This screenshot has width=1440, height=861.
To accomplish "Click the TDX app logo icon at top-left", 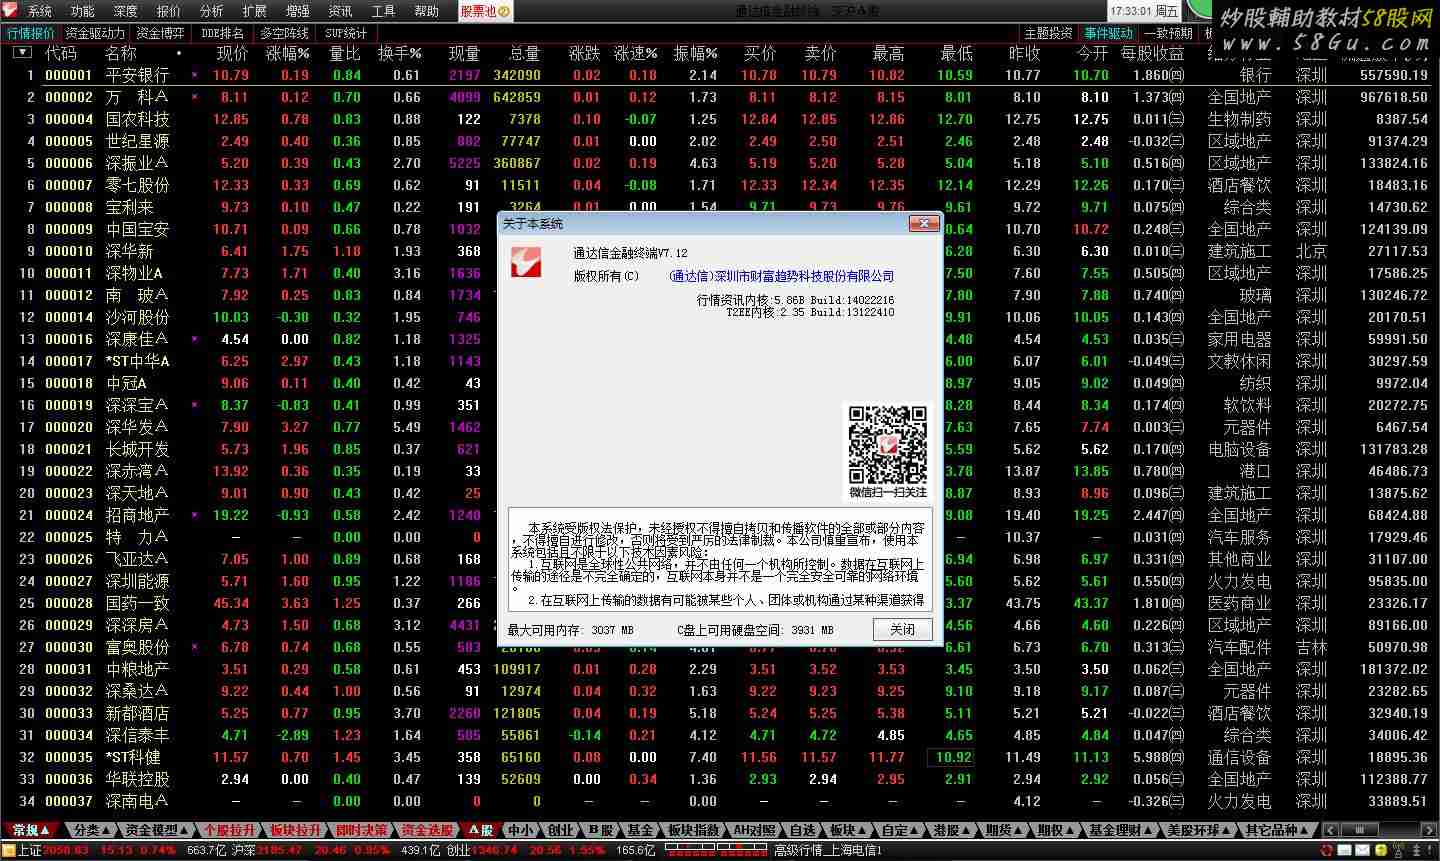I will coord(10,11).
